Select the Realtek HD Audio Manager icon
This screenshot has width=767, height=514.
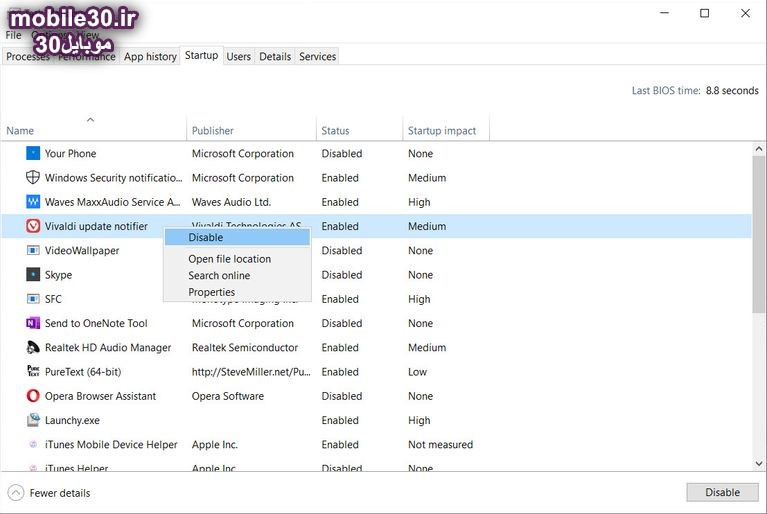(33, 348)
